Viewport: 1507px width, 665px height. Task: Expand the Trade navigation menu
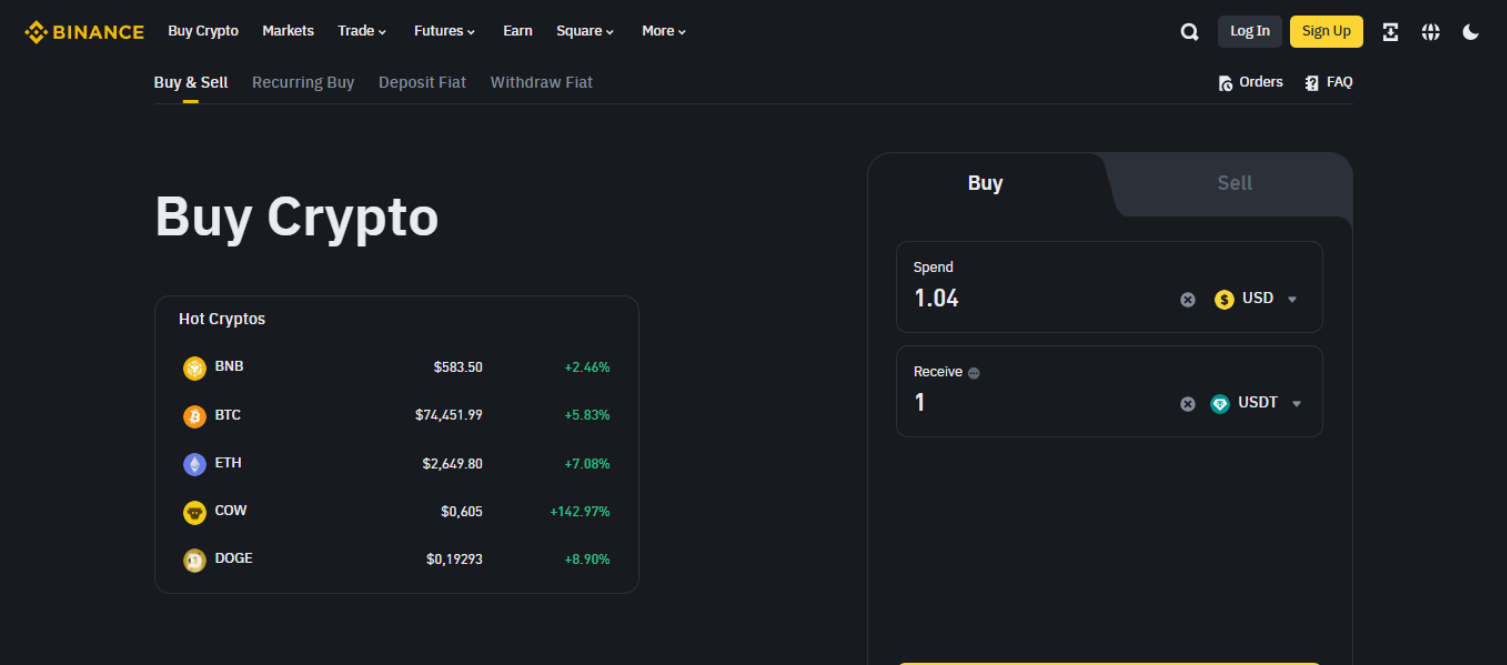click(x=361, y=31)
